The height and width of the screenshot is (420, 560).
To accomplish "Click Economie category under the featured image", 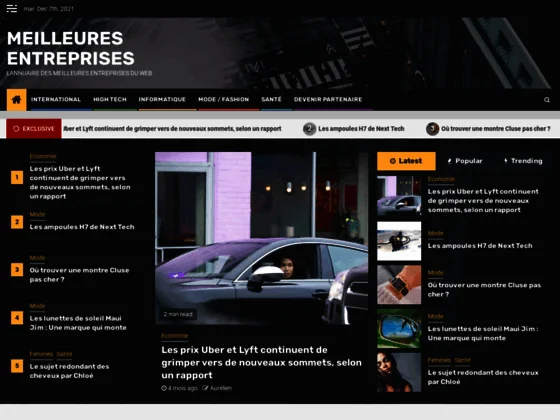I will click(x=175, y=336).
